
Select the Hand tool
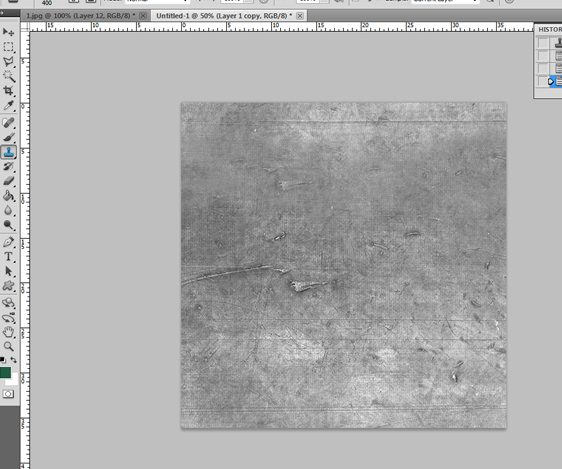point(8,332)
